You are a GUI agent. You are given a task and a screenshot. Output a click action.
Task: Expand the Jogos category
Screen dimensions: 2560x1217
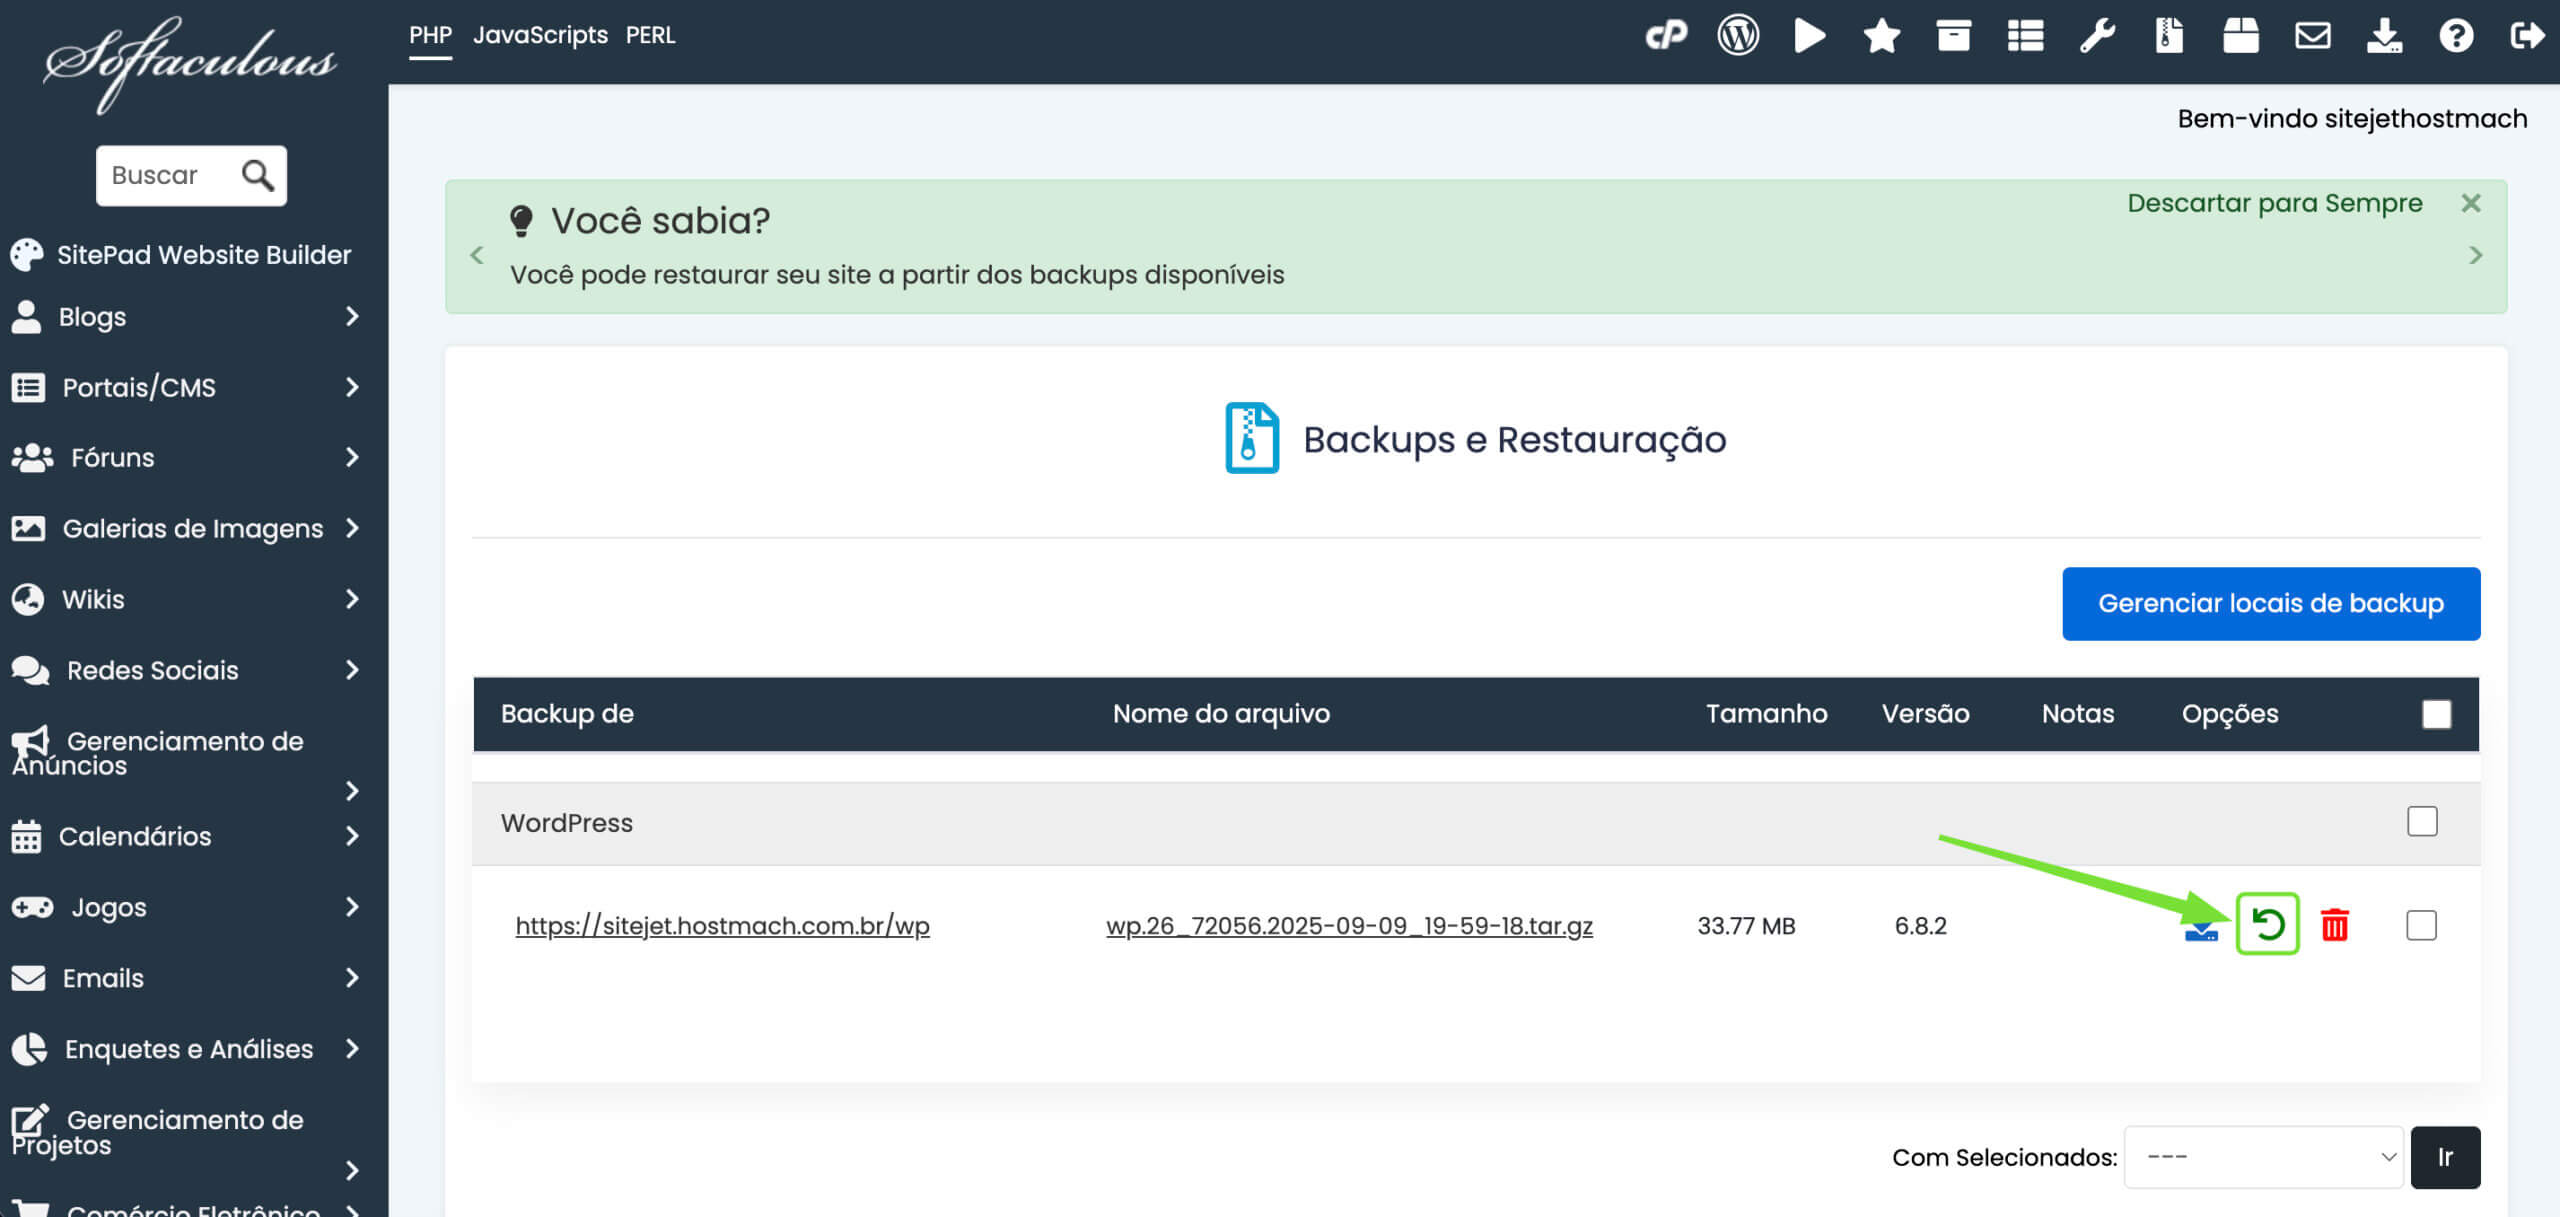[x=352, y=907]
